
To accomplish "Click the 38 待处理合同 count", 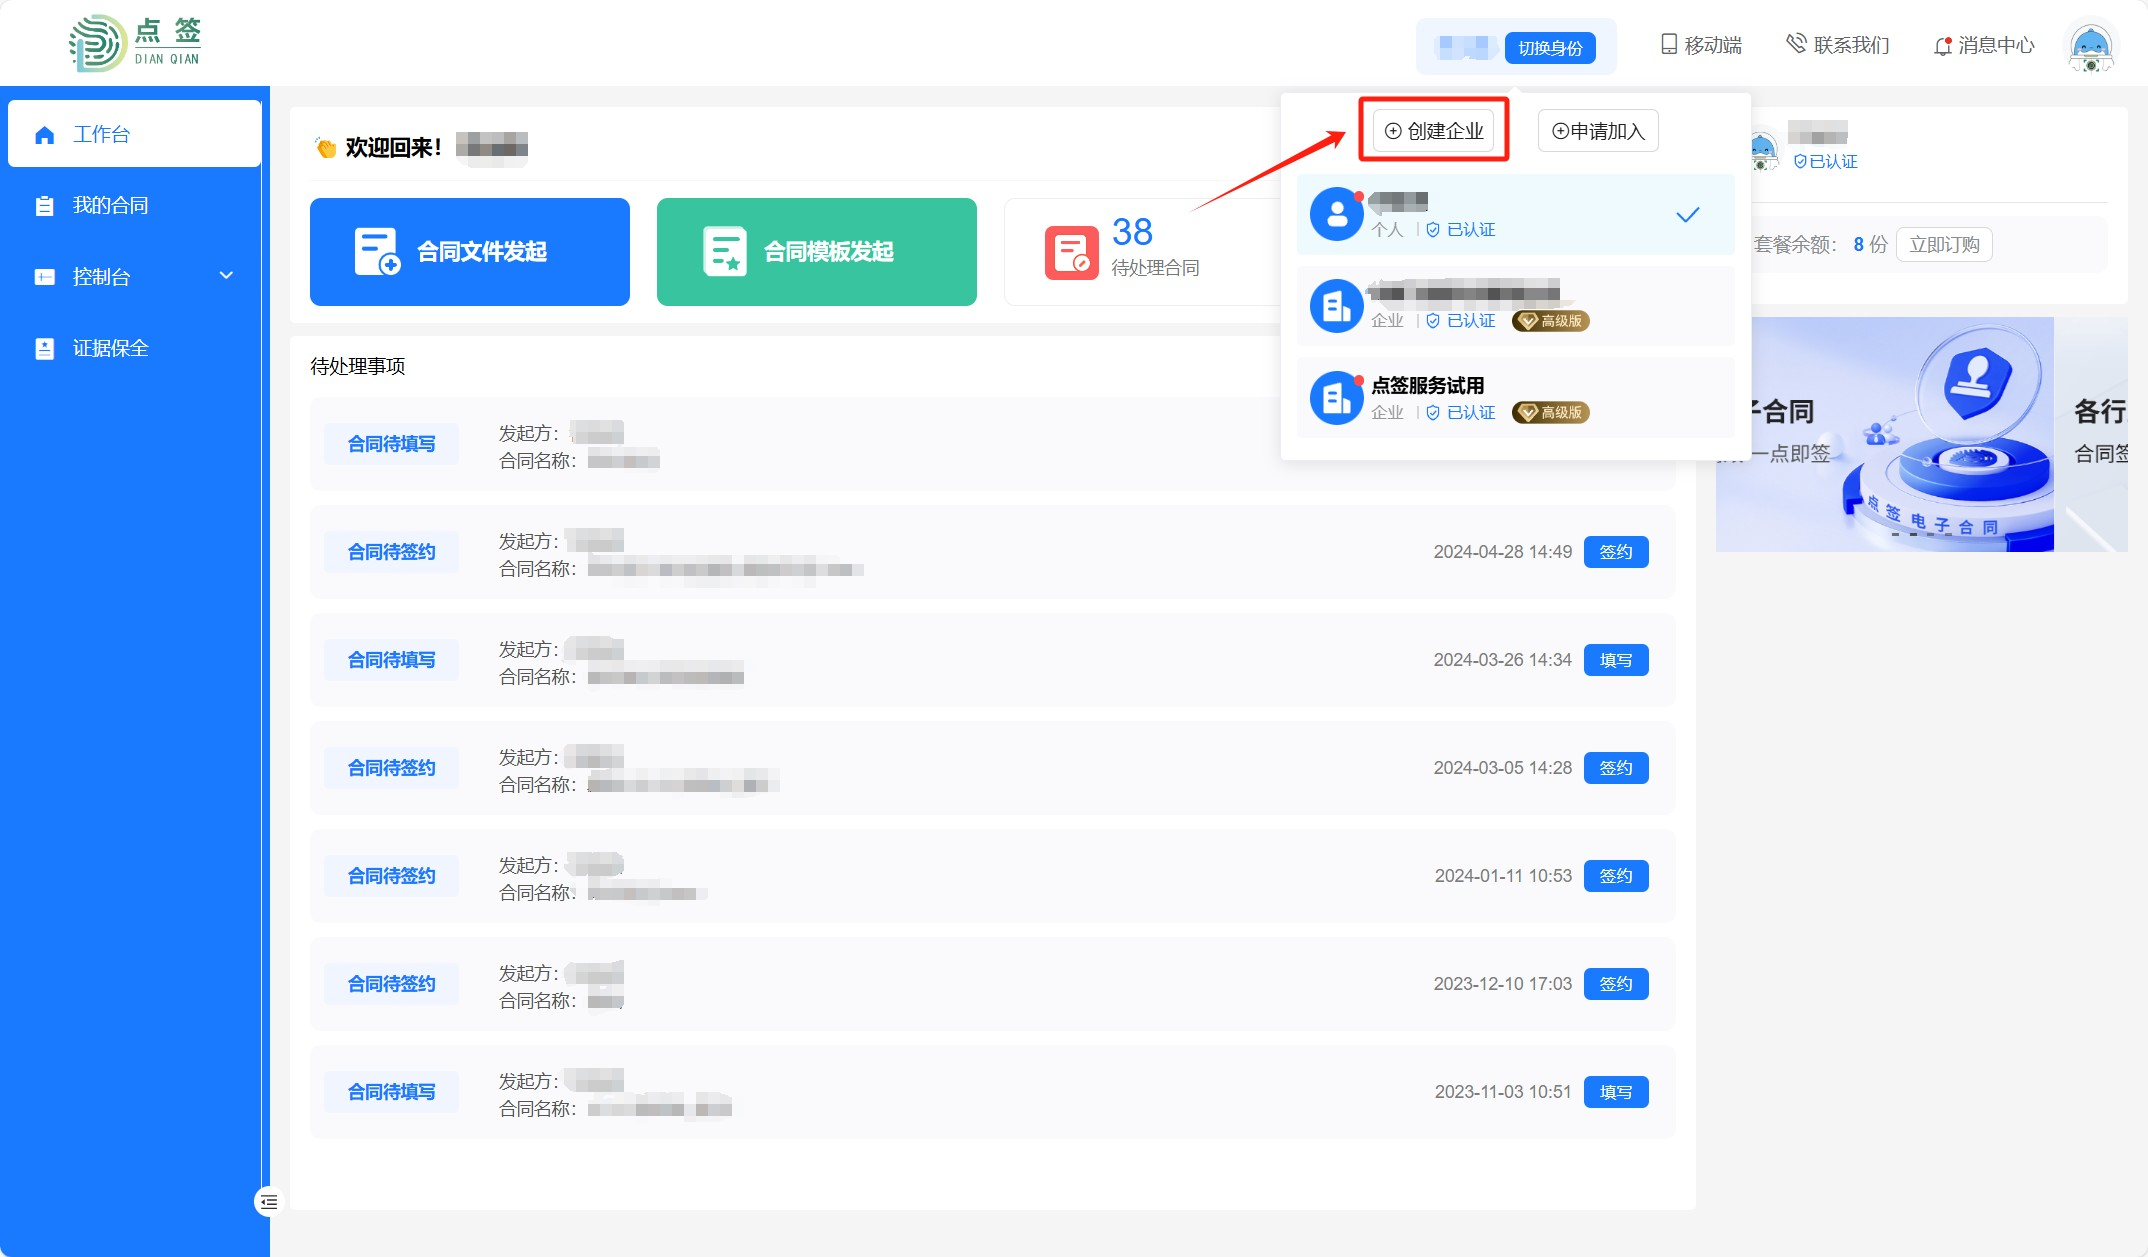I will [x=1132, y=232].
